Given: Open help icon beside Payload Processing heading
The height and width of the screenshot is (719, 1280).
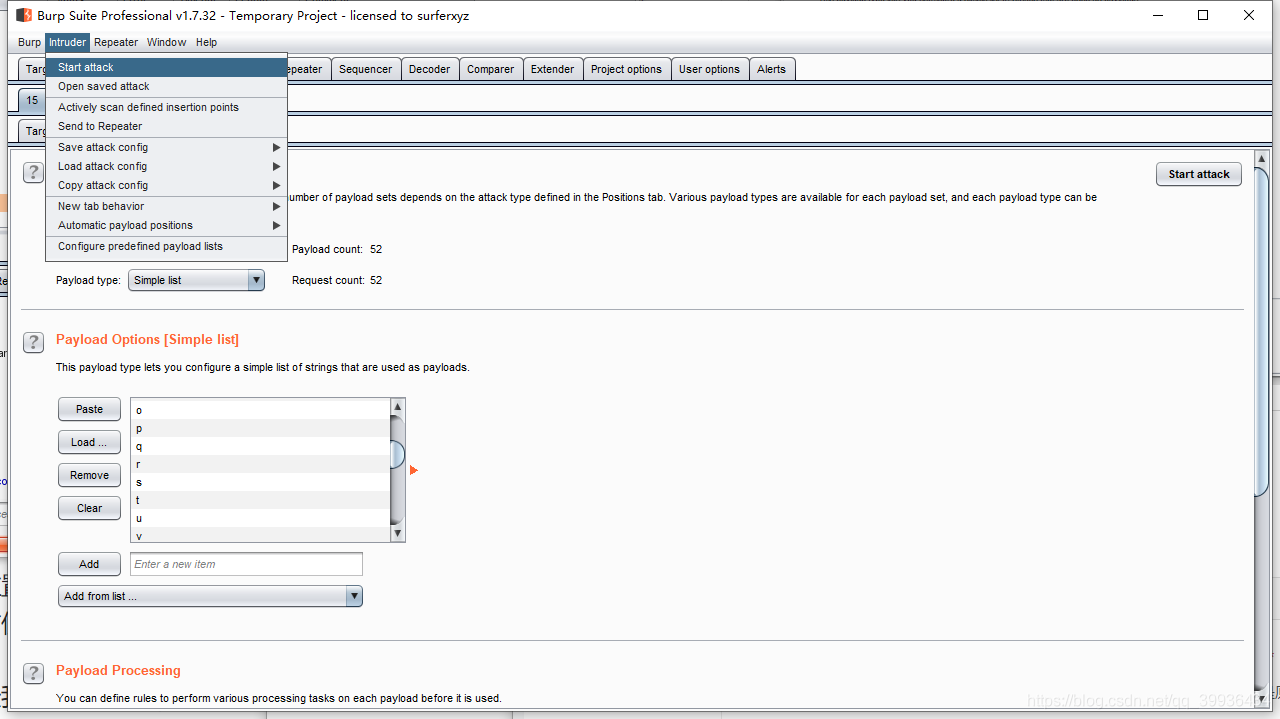Looking at the screenshot, I should [33, 673].
